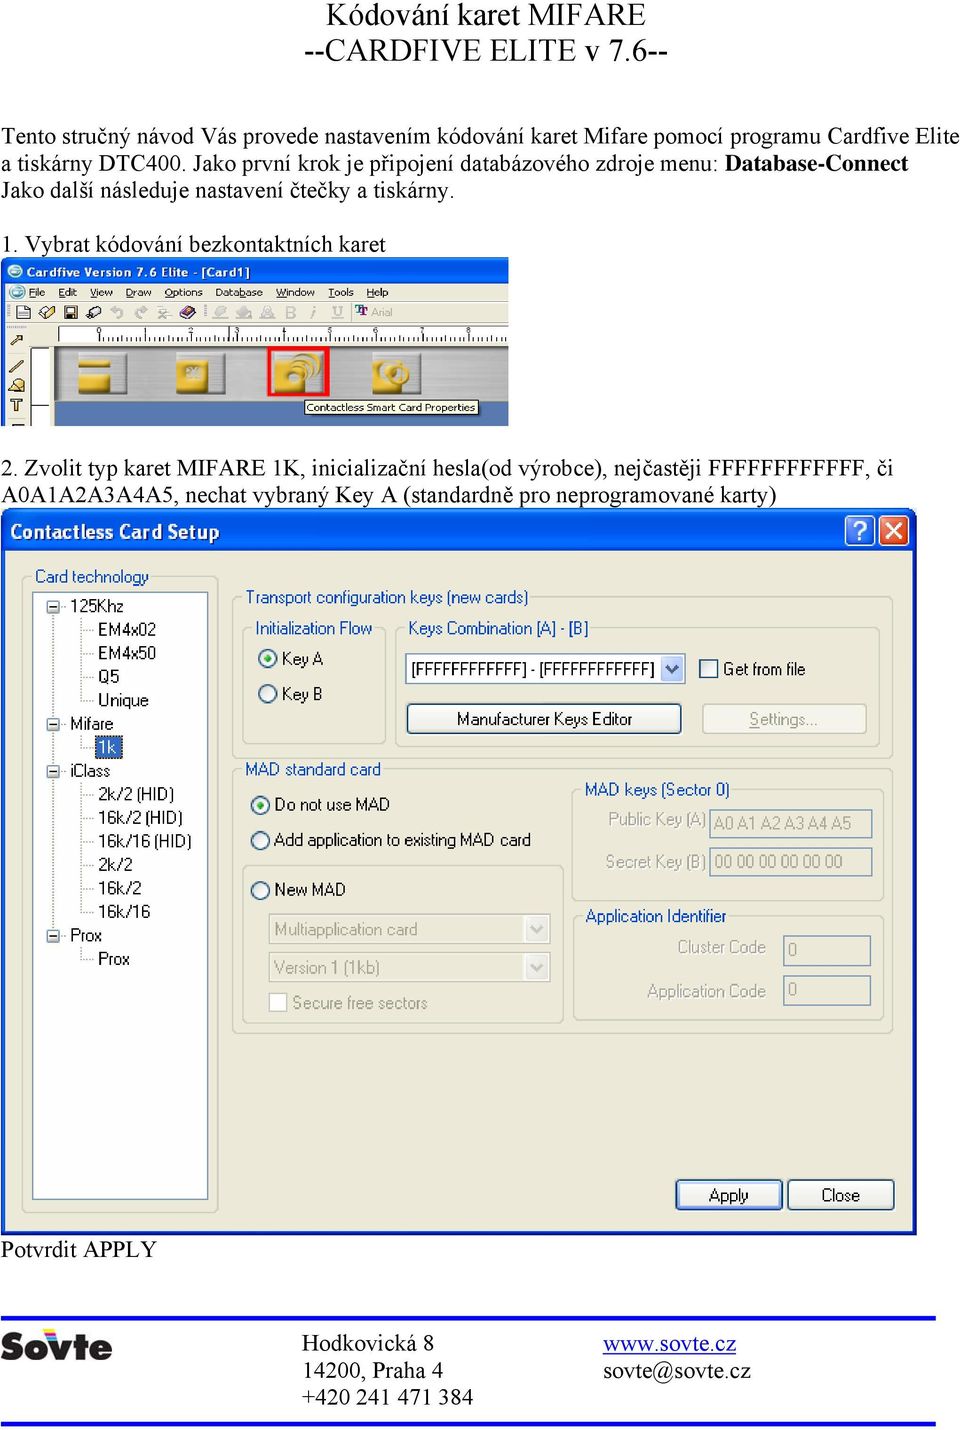Click the Italic i toolbar icon
960x1430 pixels.
313,312
